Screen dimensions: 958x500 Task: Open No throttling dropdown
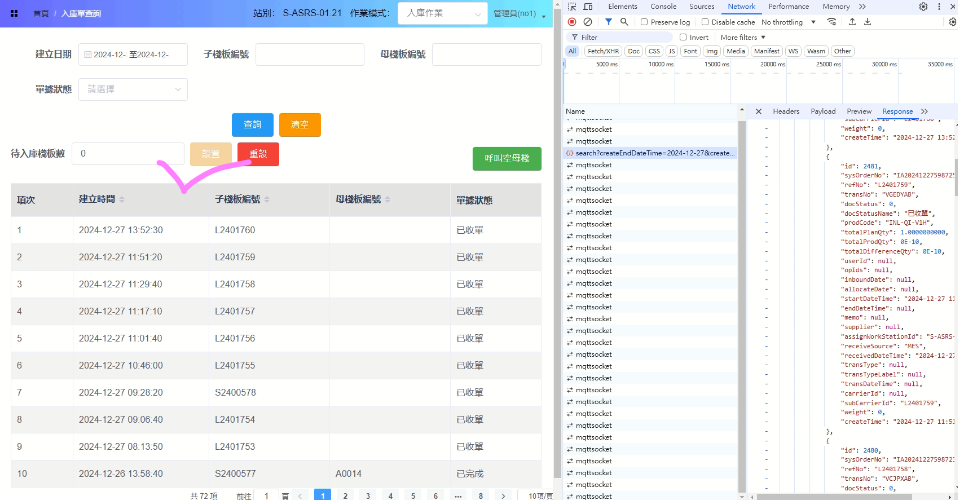coord(788,22)
